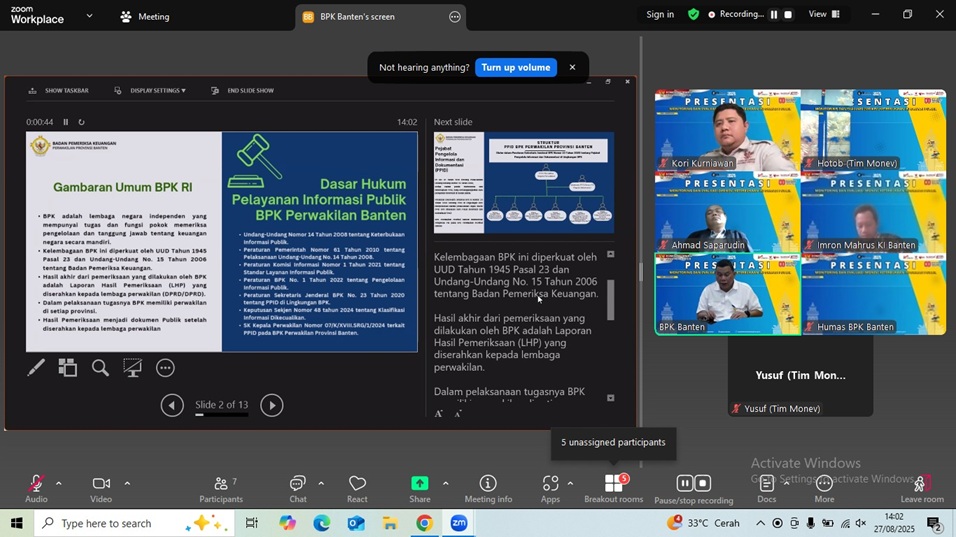Open the Zoom Workplace dropdown menu

89,16
